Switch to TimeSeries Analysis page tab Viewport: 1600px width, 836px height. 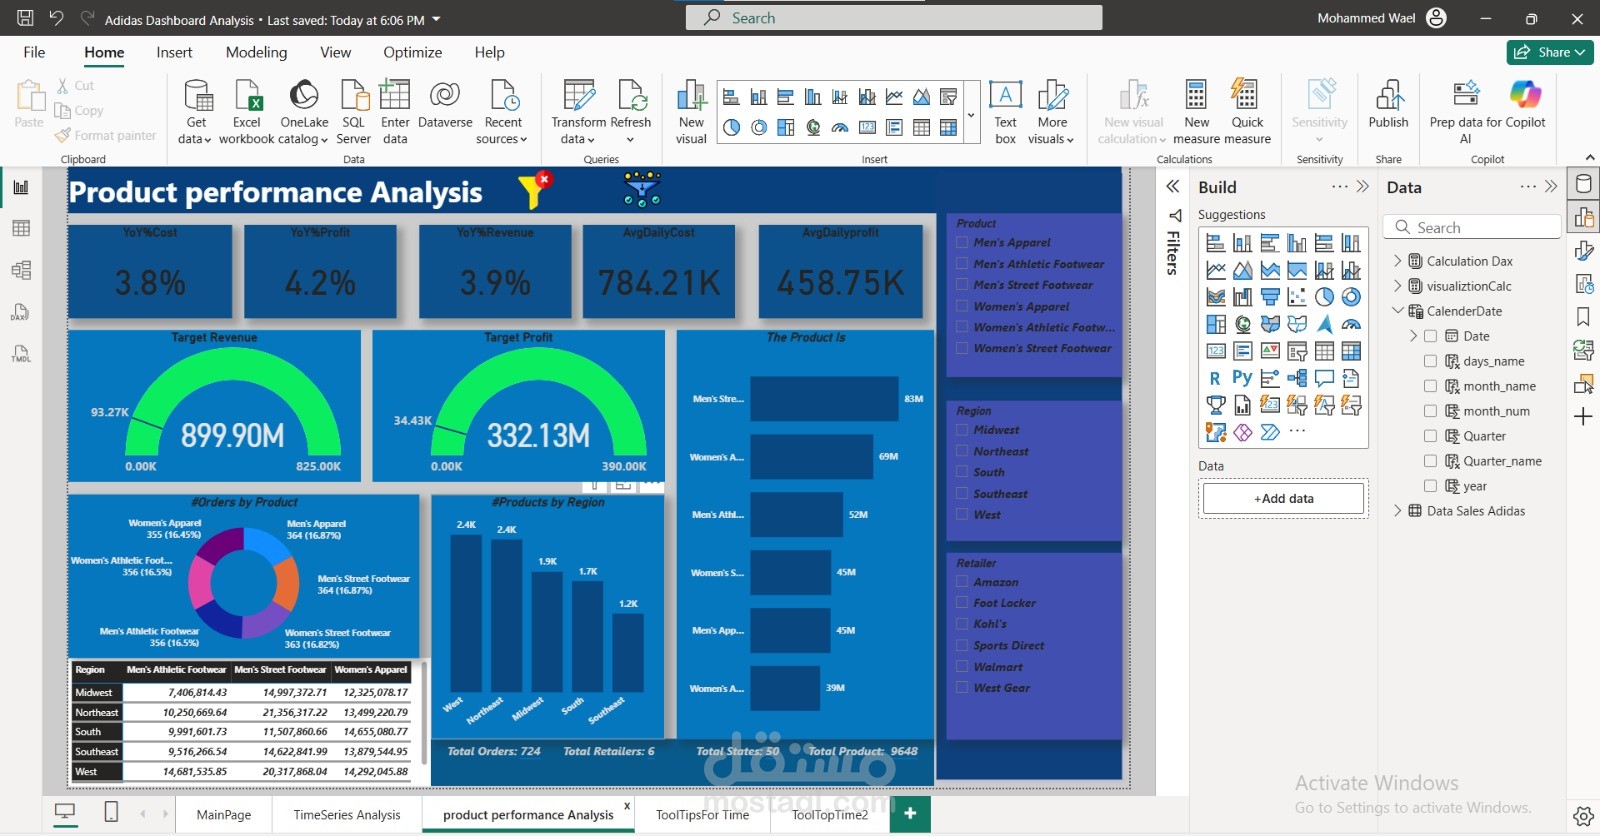point(347,815)
